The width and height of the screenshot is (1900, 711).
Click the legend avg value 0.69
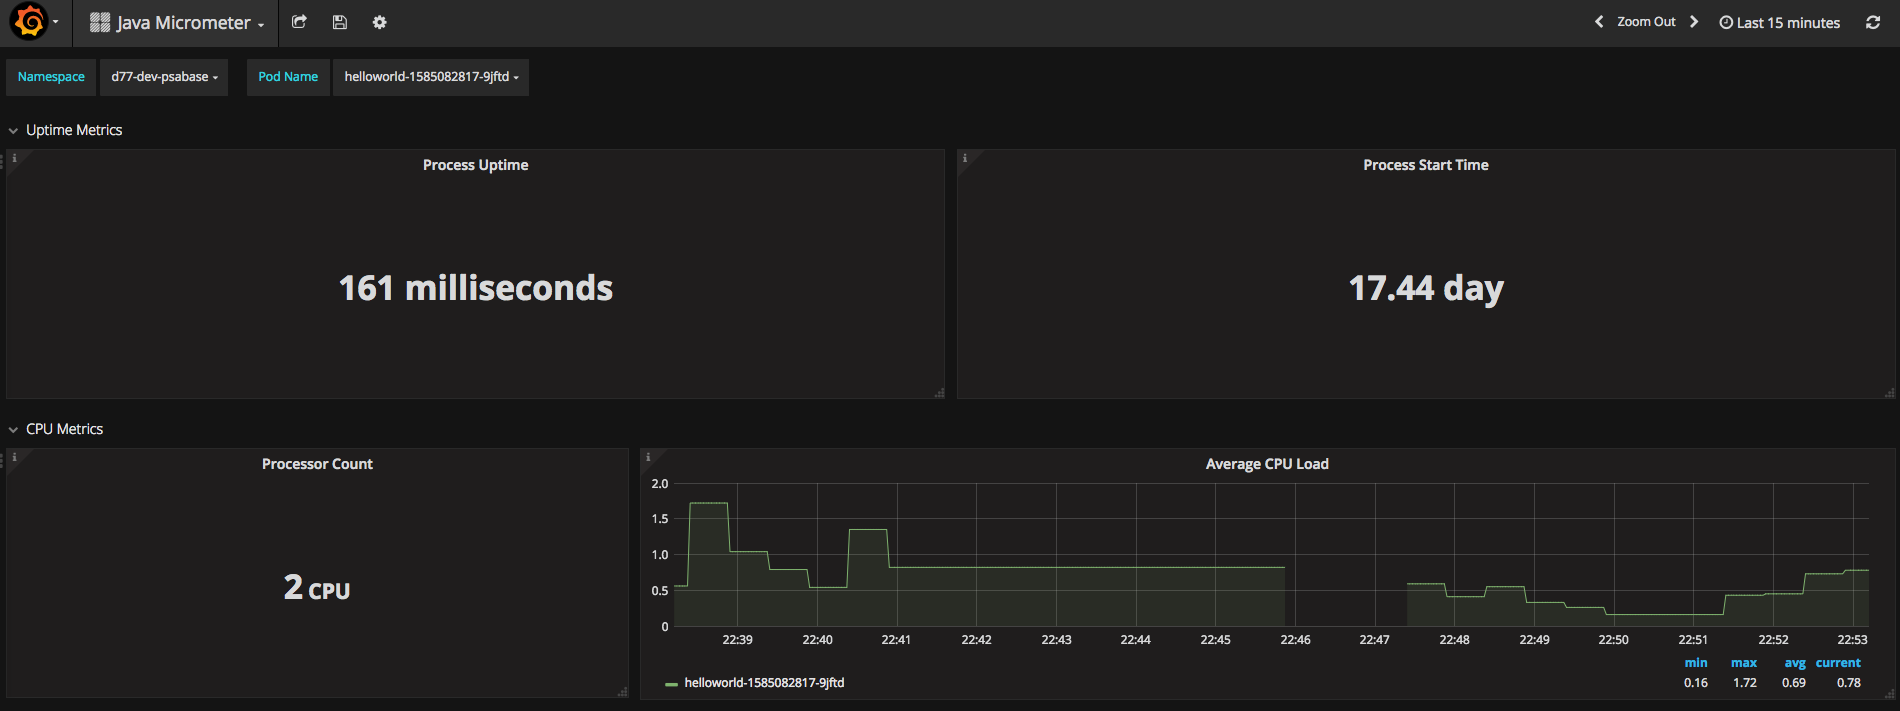pos(1794,683)
